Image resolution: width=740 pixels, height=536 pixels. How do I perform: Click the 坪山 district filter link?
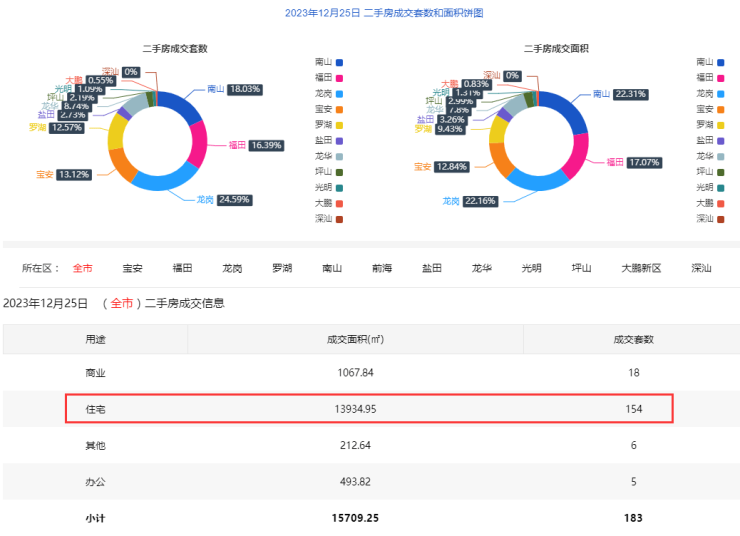(582, 268)
